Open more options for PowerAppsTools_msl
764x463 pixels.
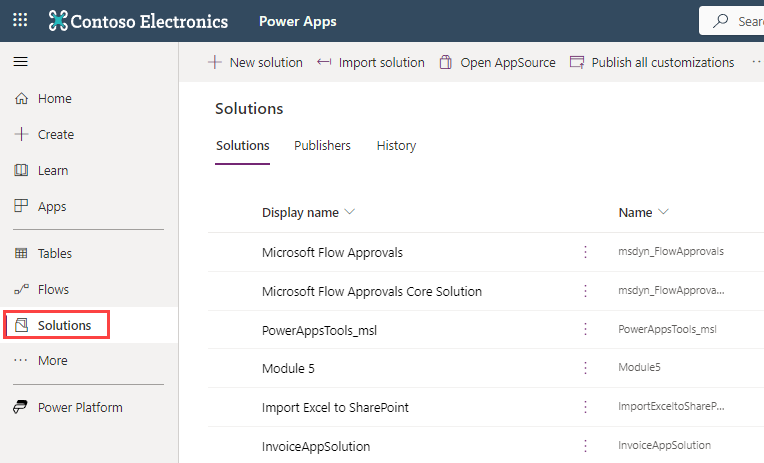point(585,329)
